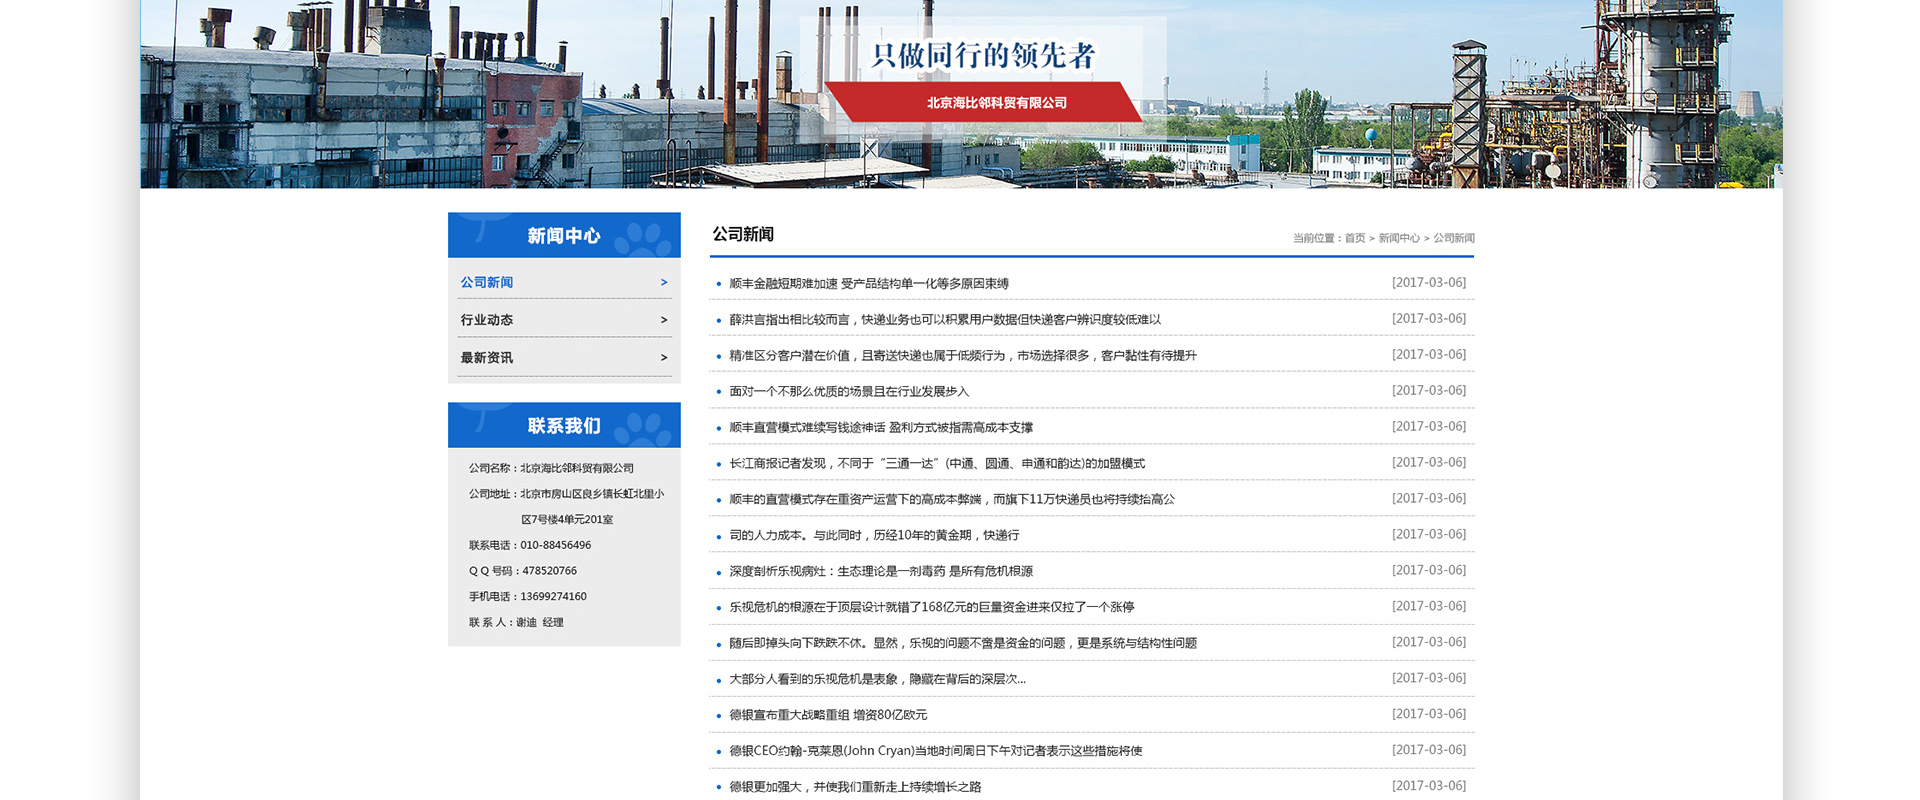Open the 公司新闻 sidebar category
1920x800 pixels.
[x=487, y=283]
